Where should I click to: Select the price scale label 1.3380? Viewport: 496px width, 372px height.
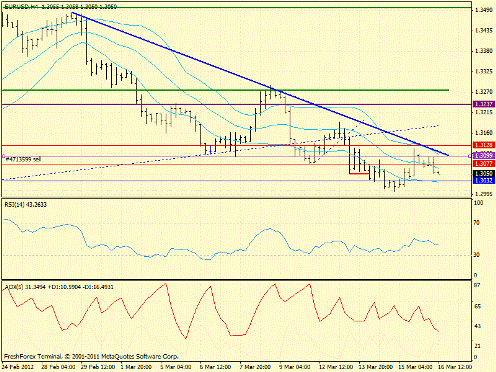click(483, 51)
